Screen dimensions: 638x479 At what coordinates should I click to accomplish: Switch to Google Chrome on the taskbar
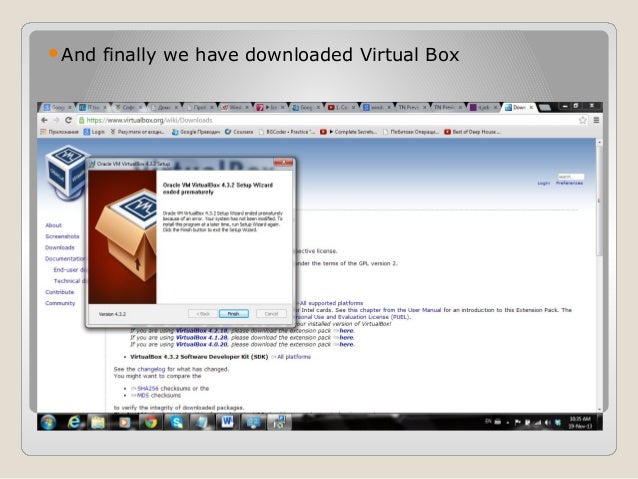pos(151,422)
